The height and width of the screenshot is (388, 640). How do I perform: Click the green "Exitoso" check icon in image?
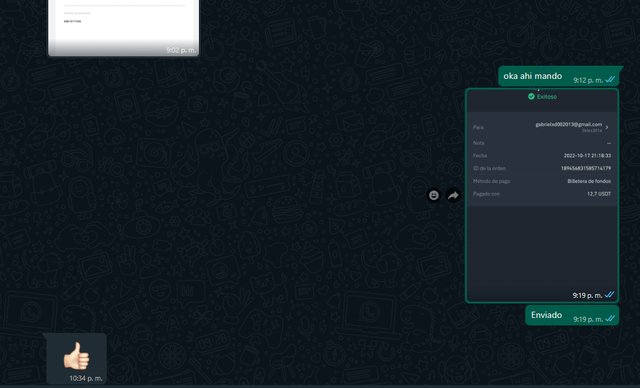click(531, 97)
